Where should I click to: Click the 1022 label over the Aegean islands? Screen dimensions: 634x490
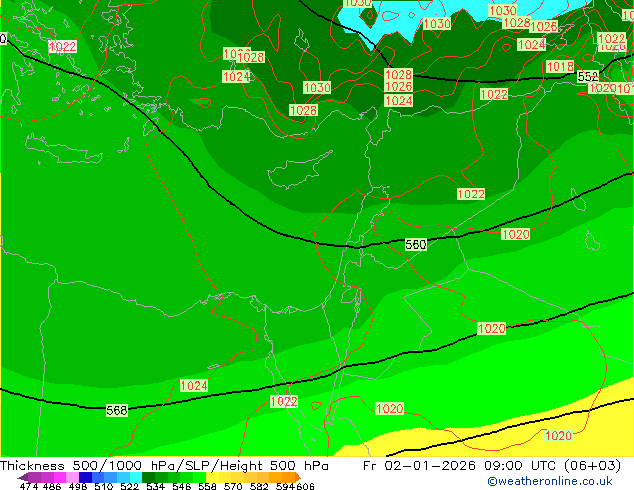62,46
